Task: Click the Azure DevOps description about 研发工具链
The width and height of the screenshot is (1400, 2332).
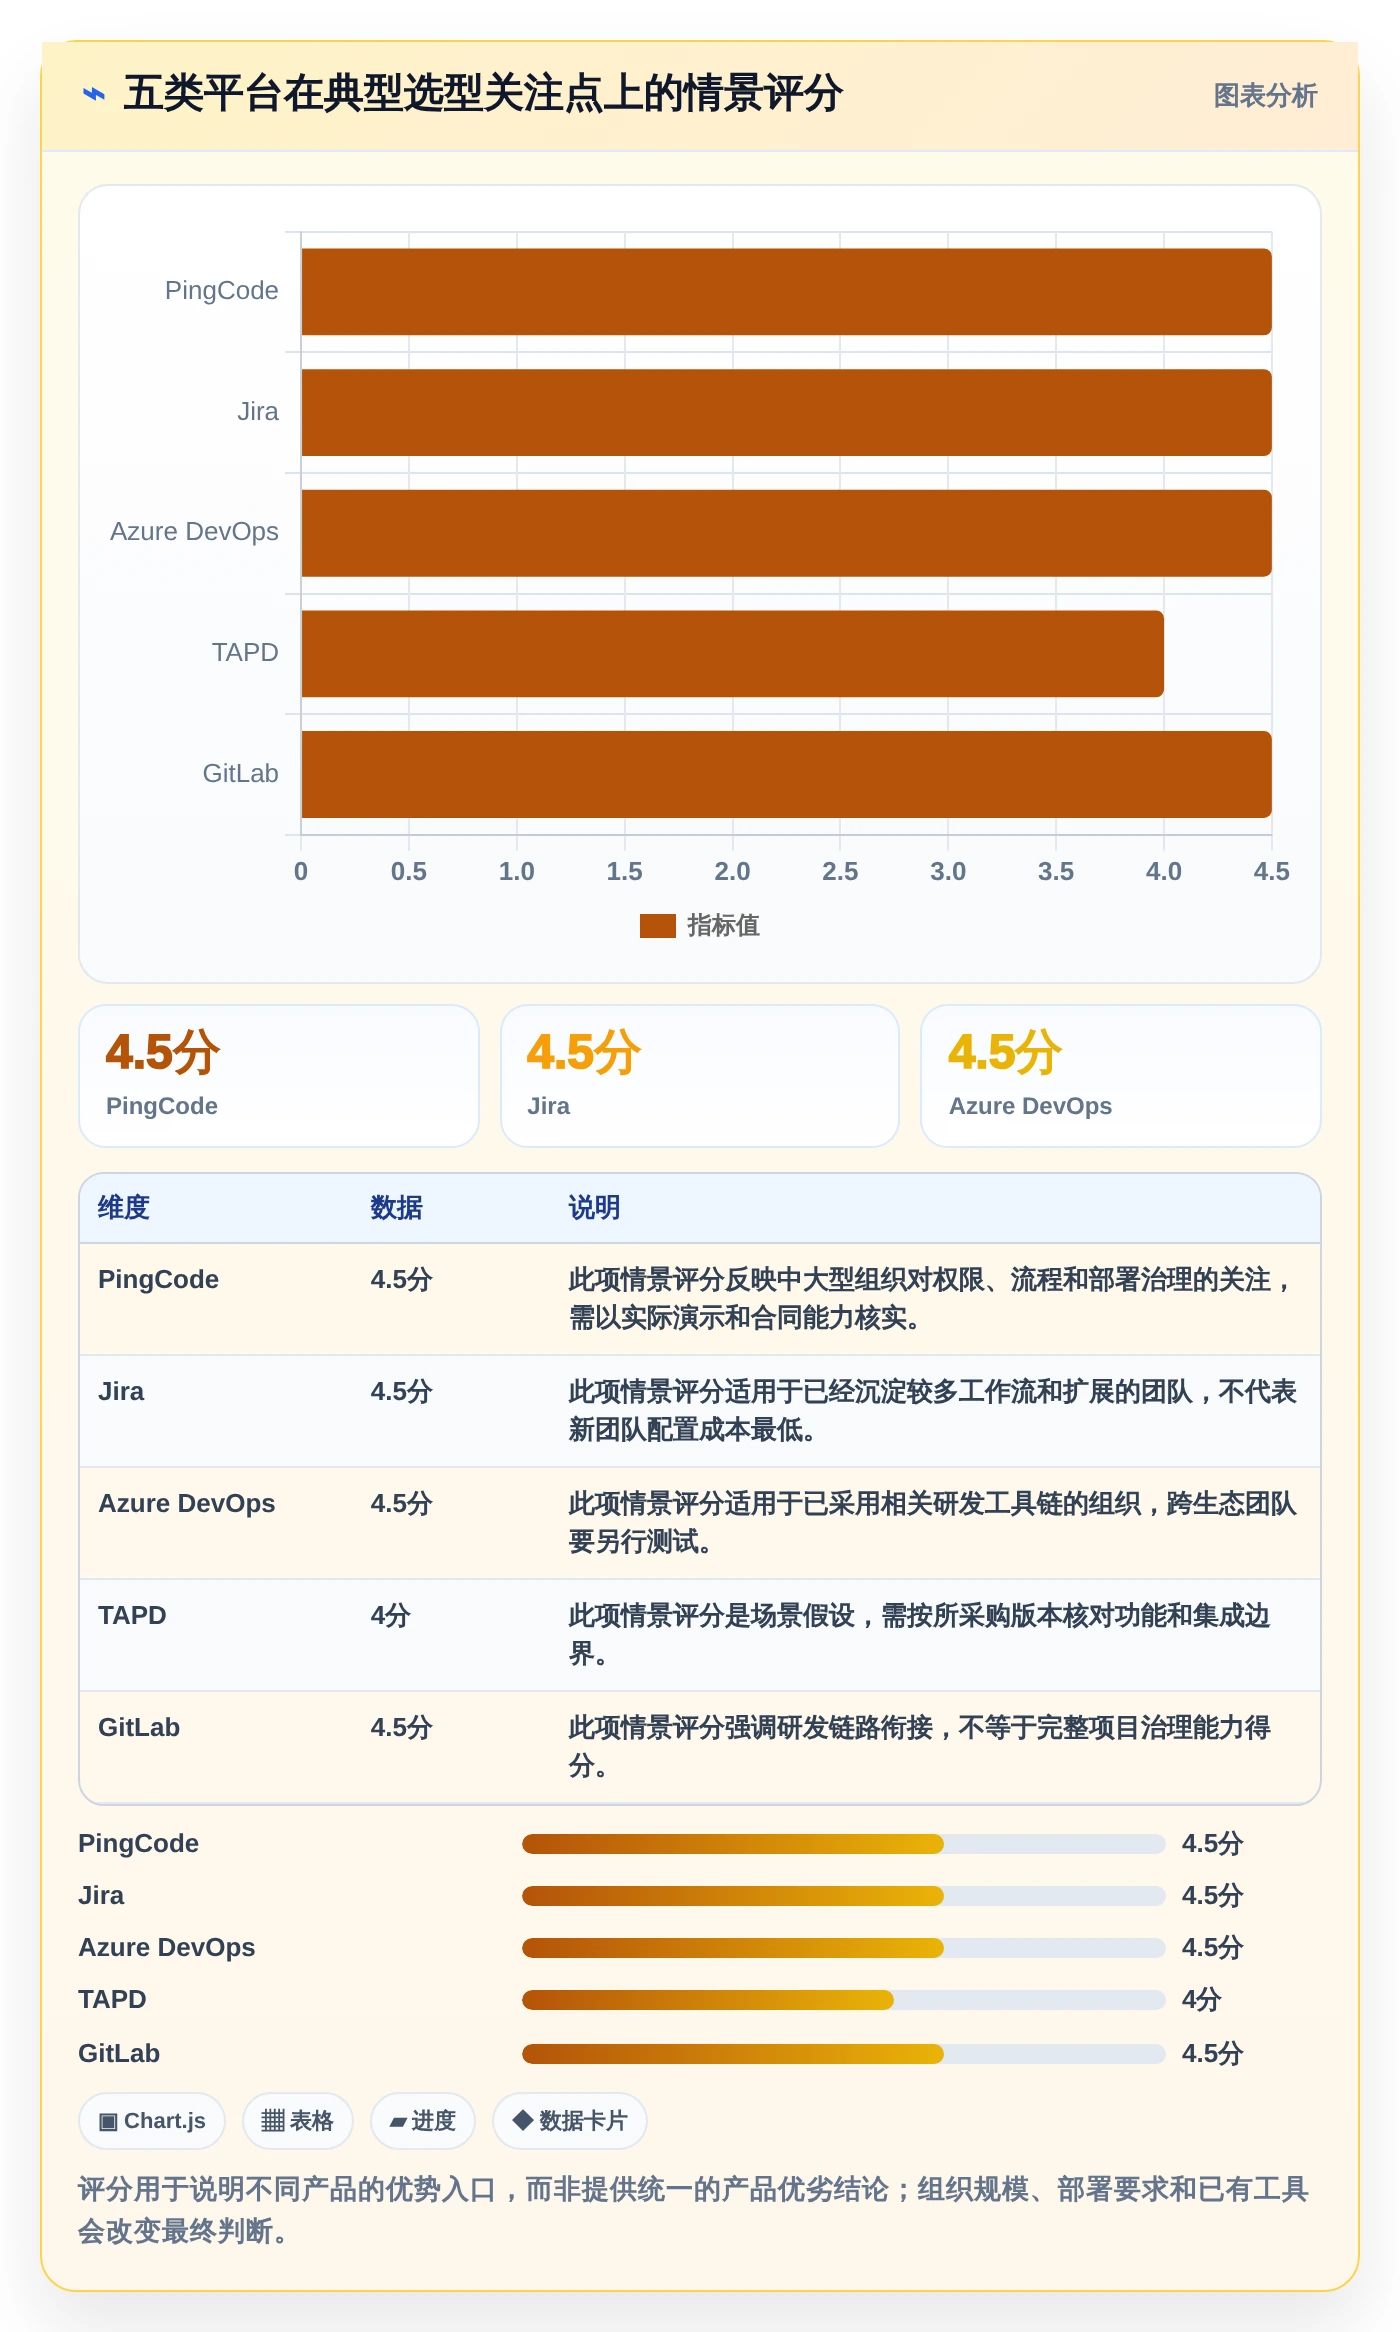Action: (x=933, y=1523)
